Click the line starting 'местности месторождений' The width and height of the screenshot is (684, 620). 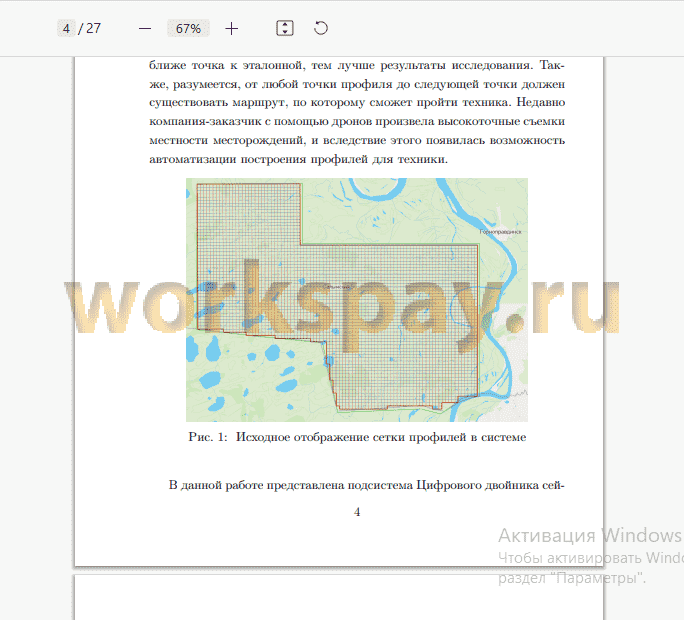[357, 140]
